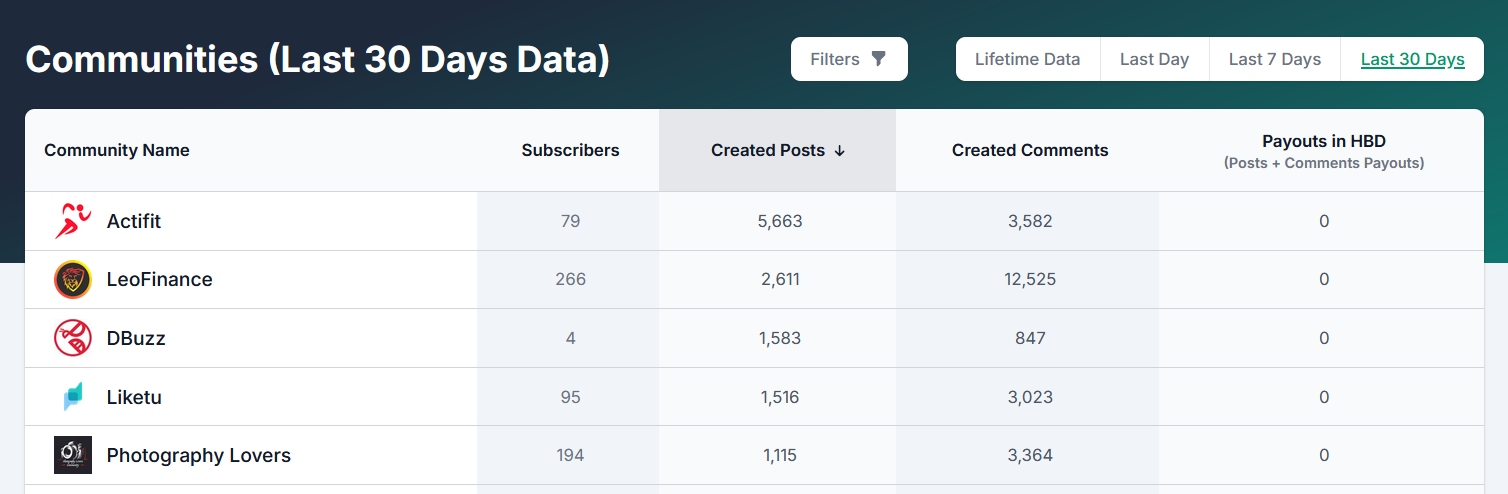Click the Actifit payout value 0
The height and width of the screenshot is (494, 1508).
click(1324, 221)
